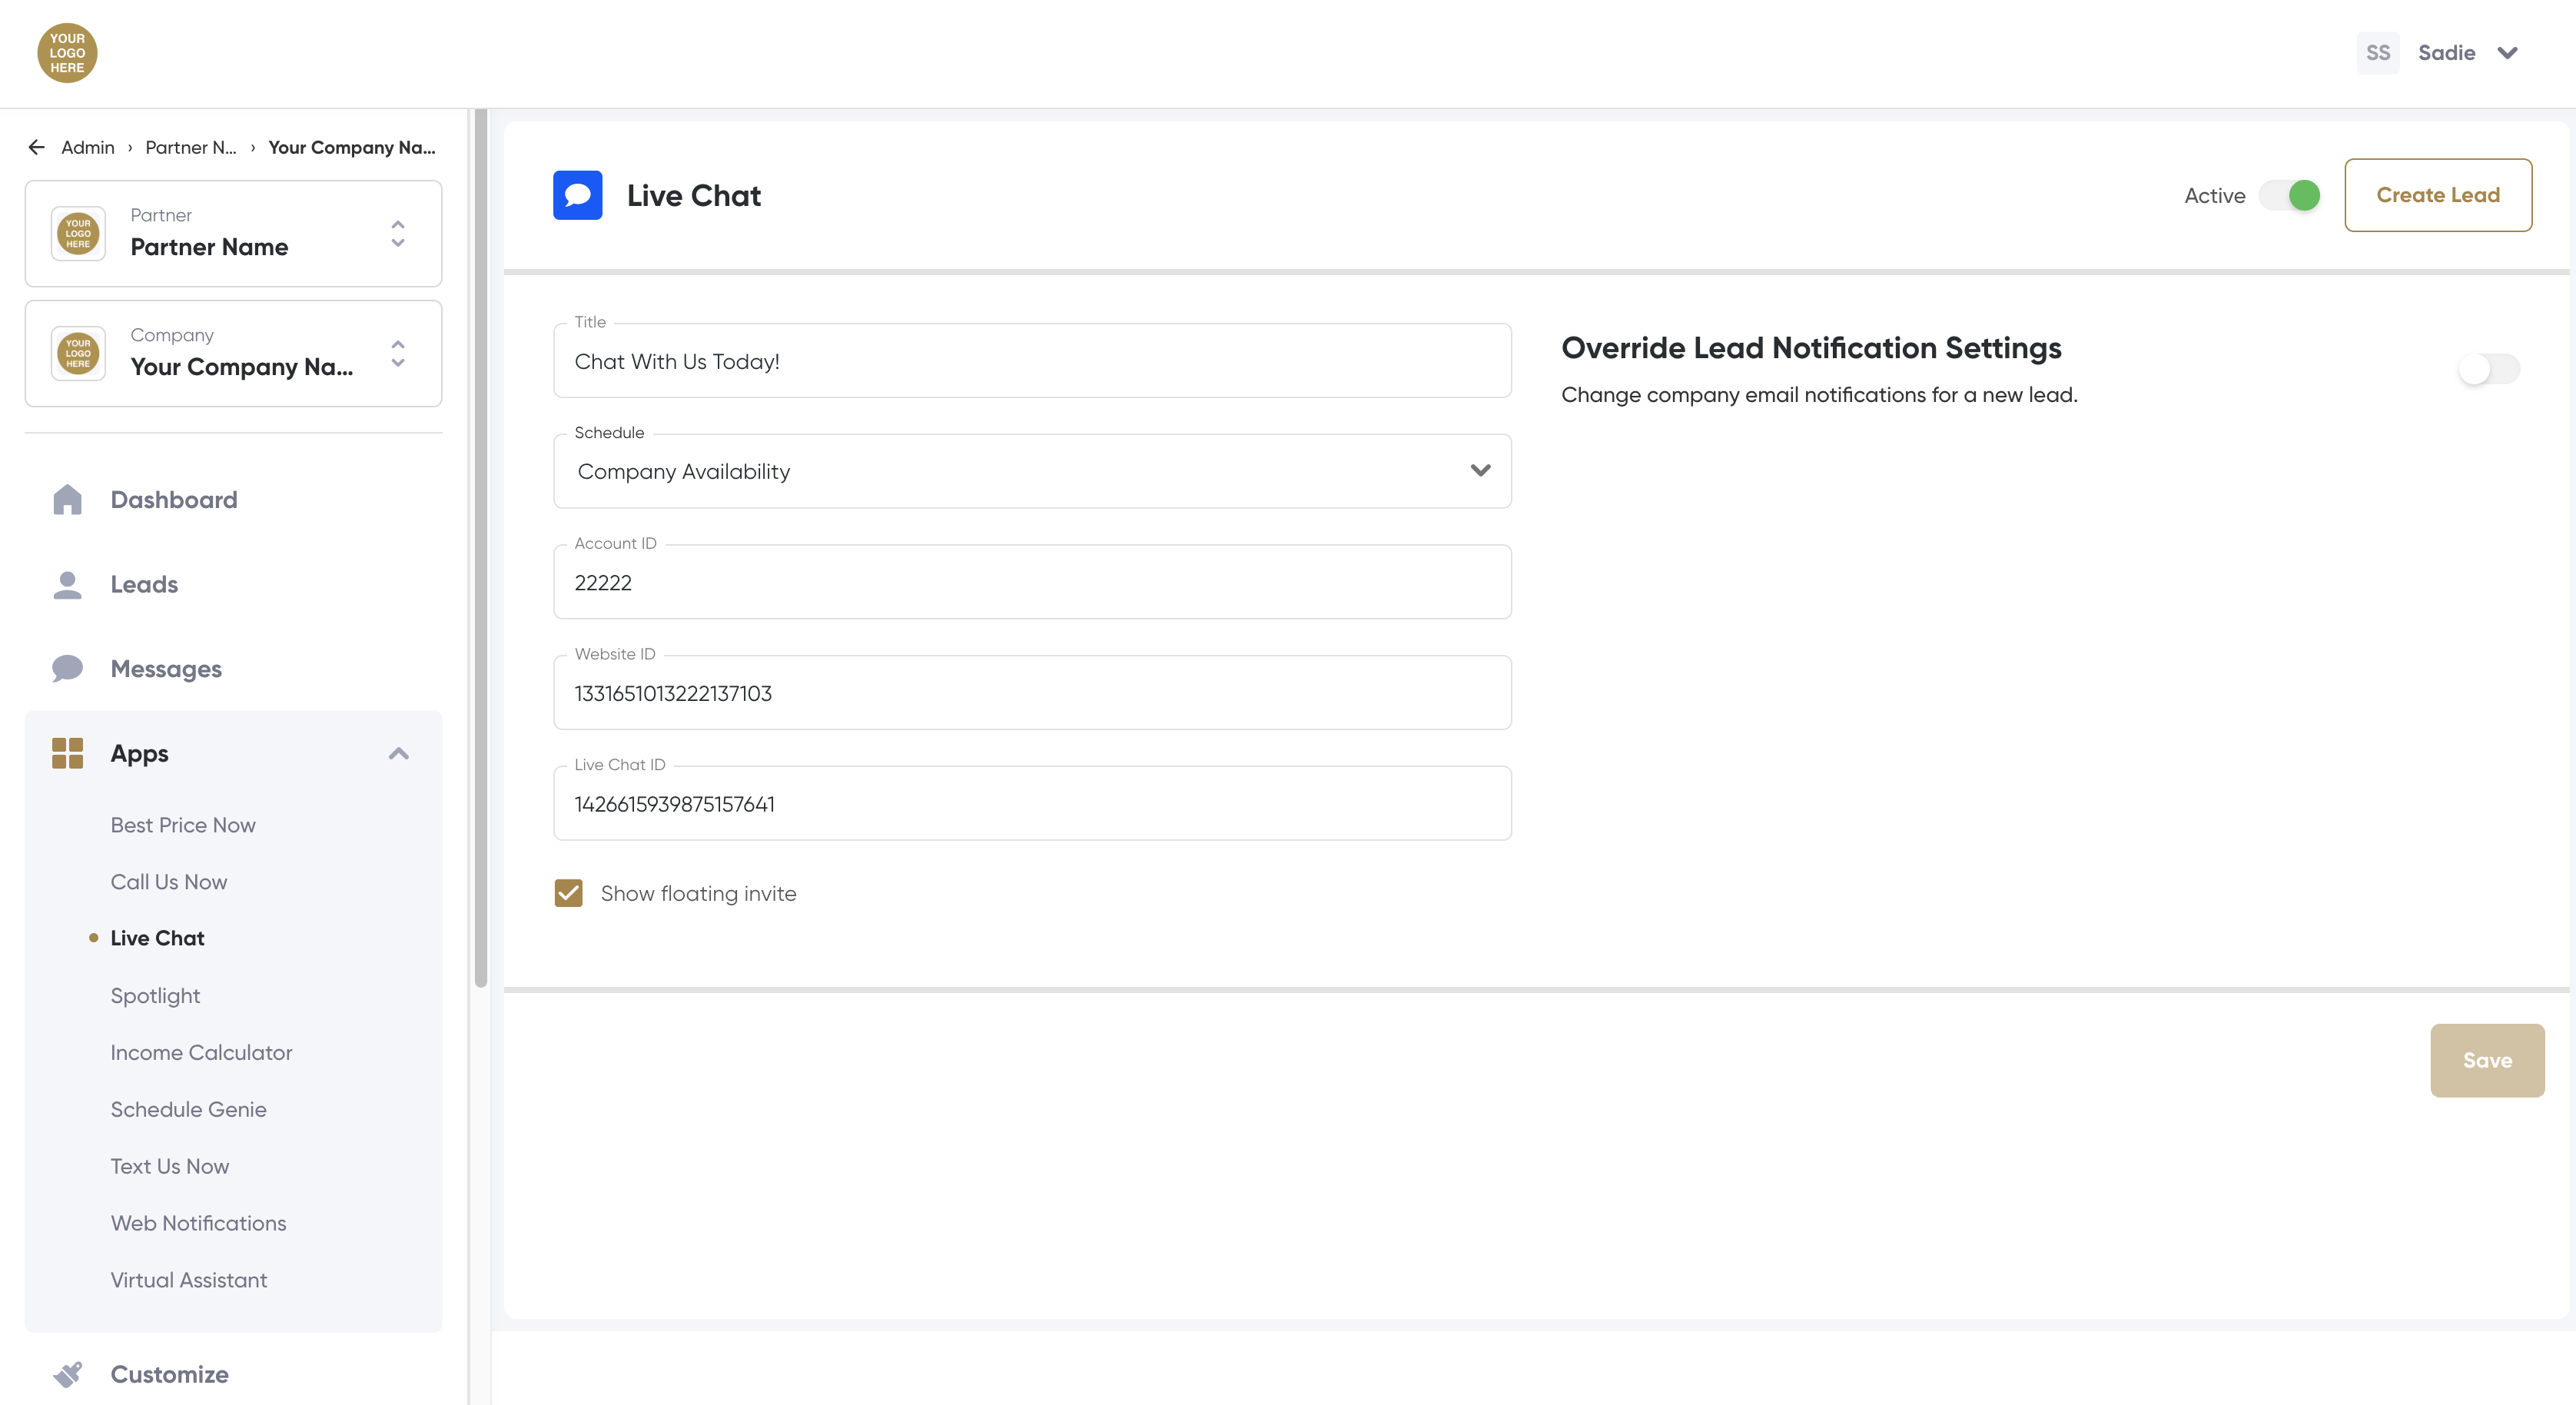Open the Schedule dropdown
This screenshot has width=2576, height=1405.
pyautogui.click(x=1031, y=471)
